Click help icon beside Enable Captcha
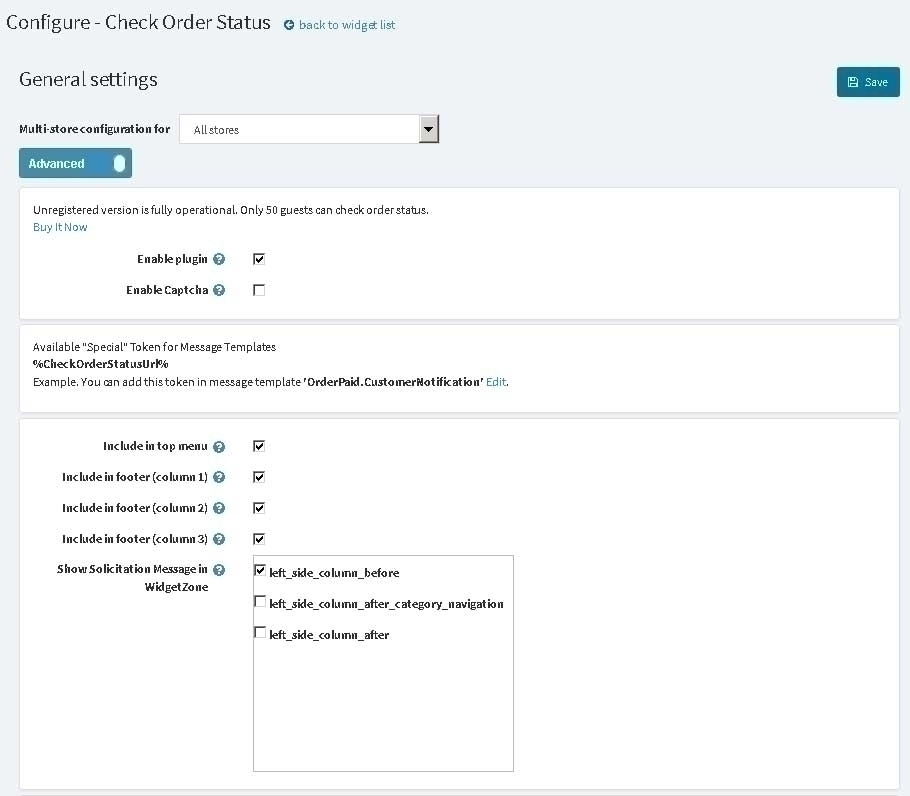 click(219, 290)
